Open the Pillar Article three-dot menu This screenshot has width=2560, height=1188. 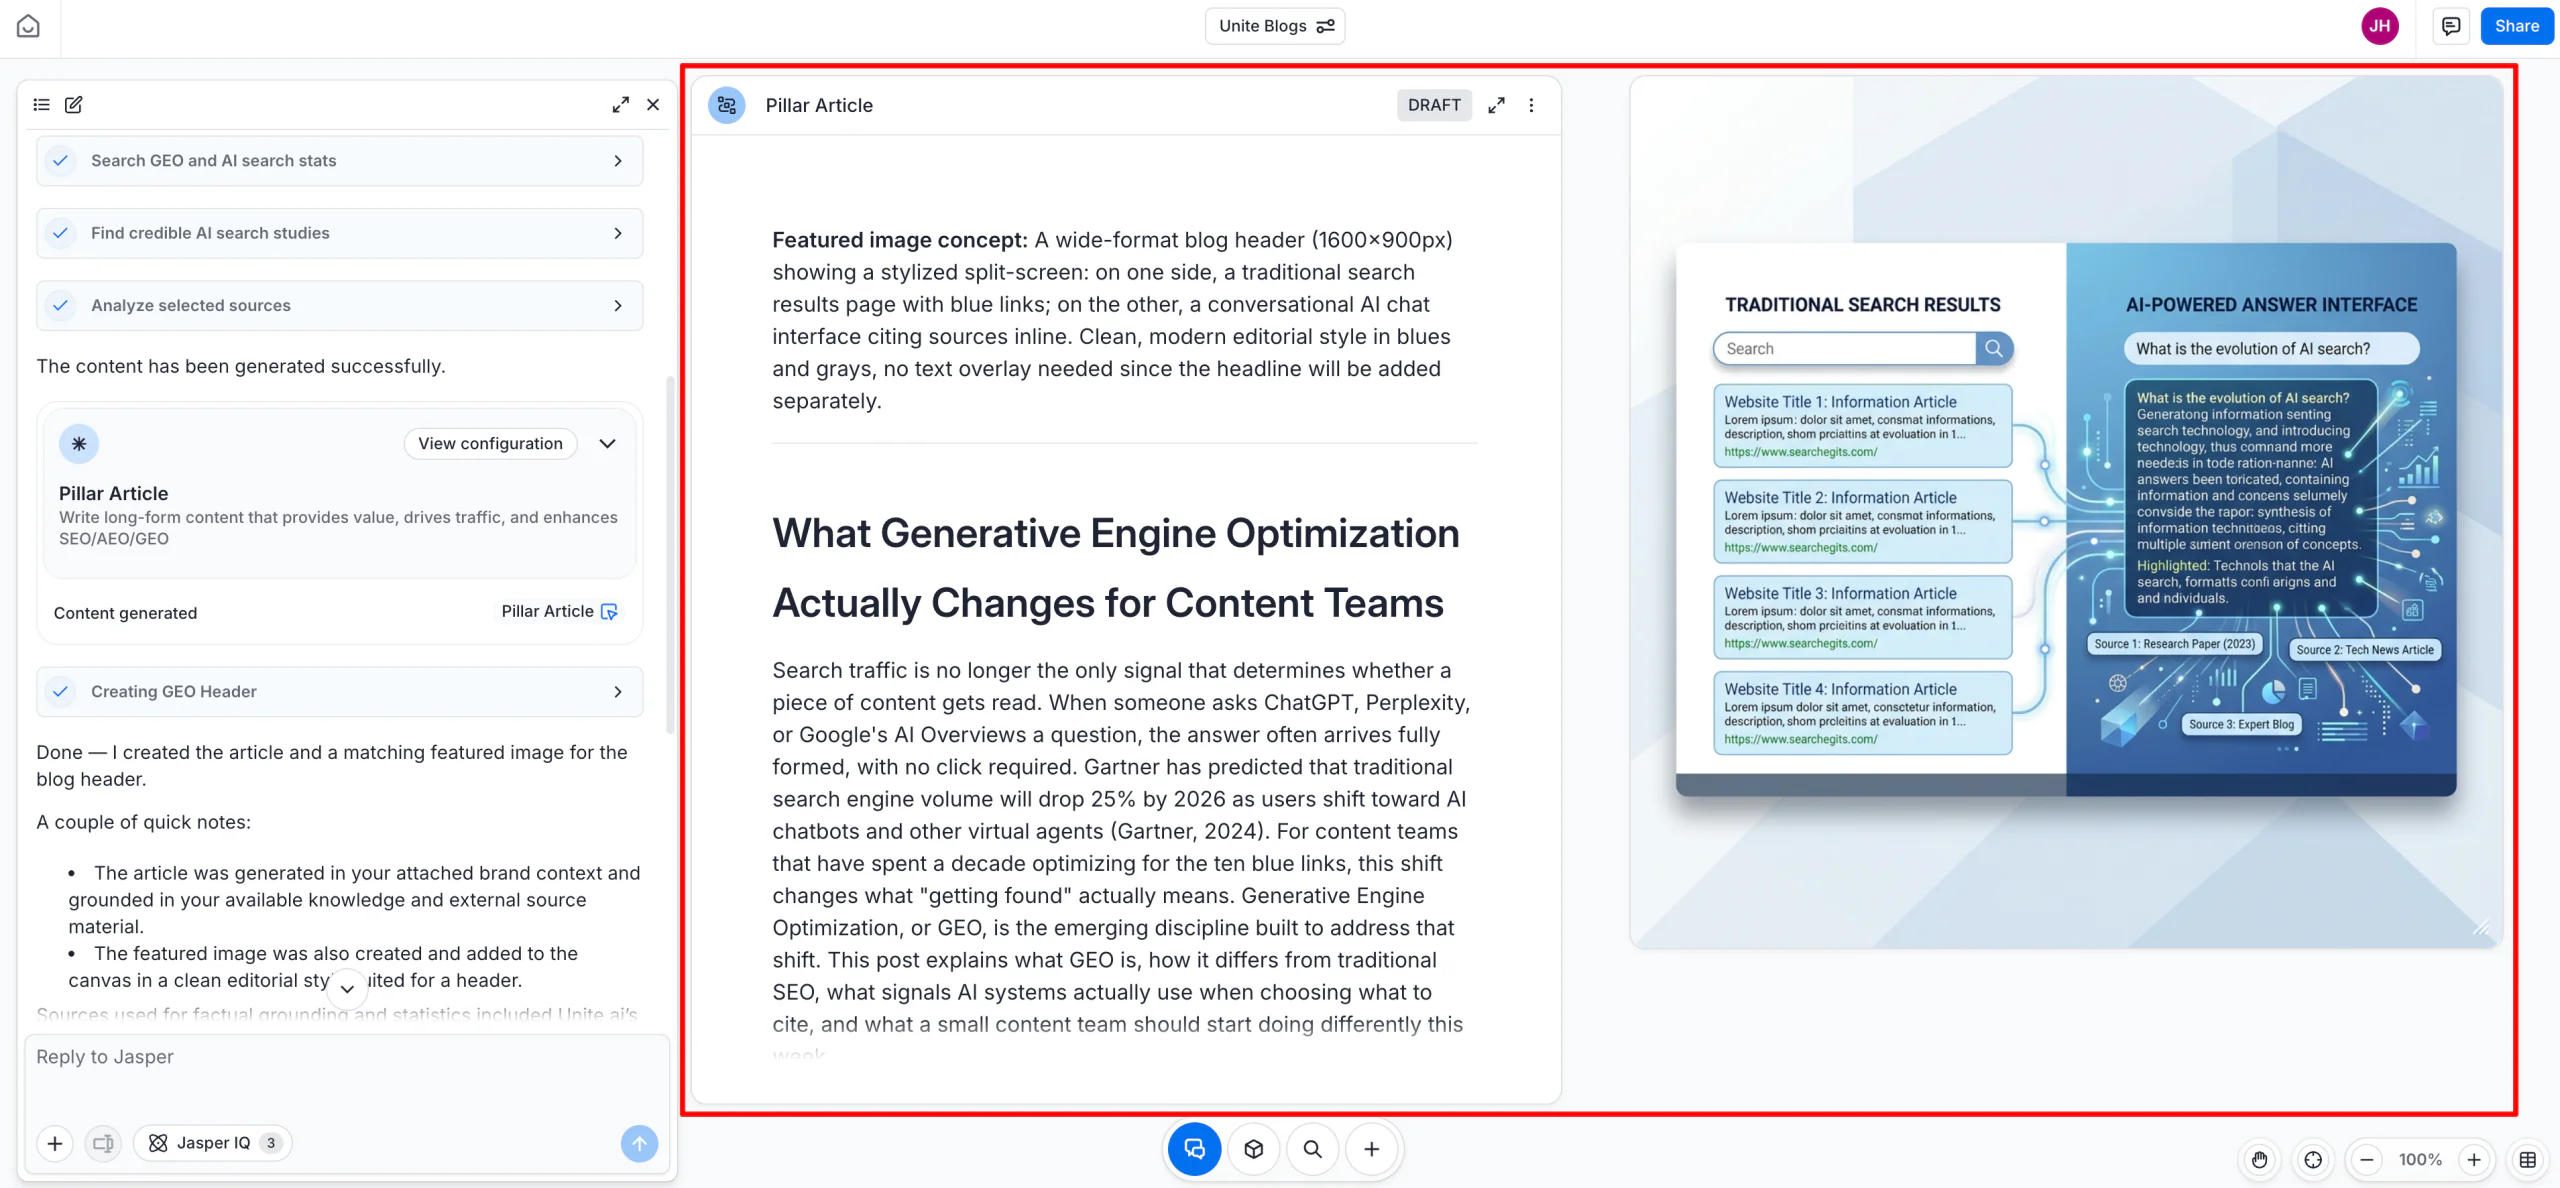click(1531, 105)
